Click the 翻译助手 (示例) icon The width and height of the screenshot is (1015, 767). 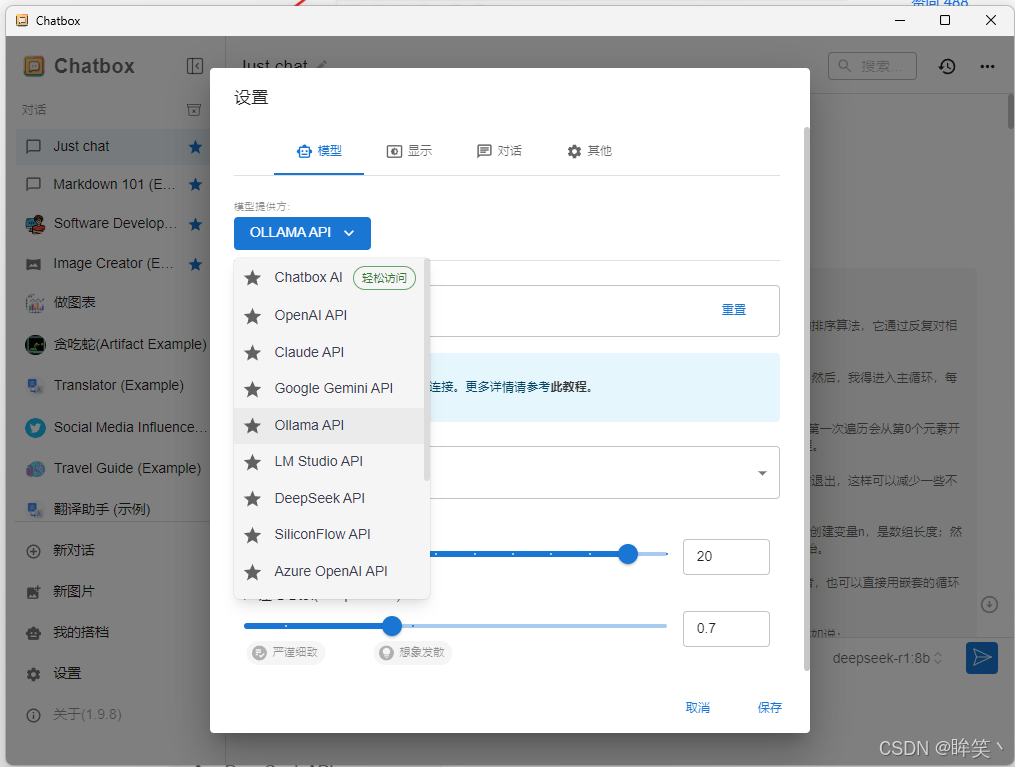pyautogui.click(x=35, y=509)
